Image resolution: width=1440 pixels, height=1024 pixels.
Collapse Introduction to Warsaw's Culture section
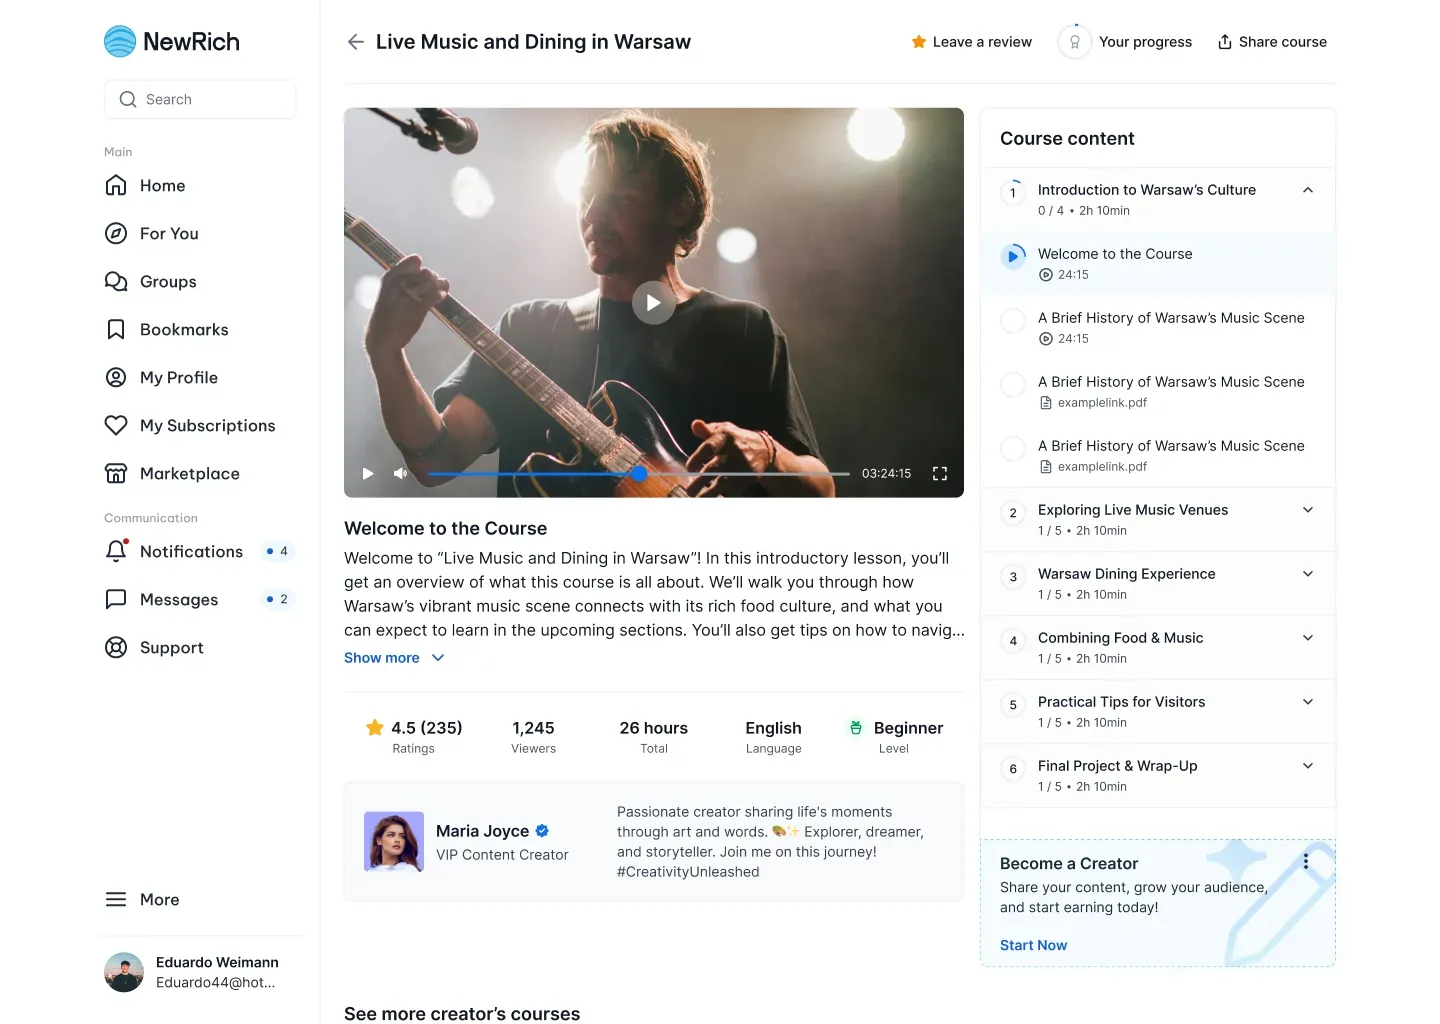(x=1307, y=190)
